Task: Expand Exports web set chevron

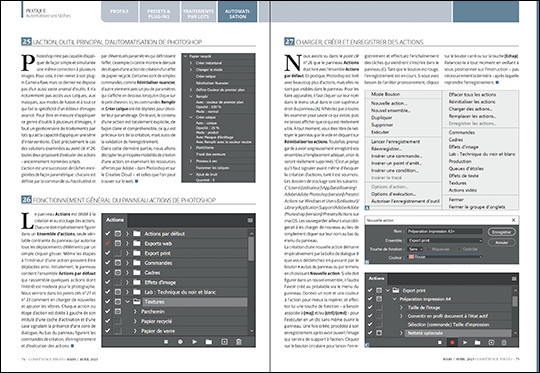Action: click(x=127, y=243)
